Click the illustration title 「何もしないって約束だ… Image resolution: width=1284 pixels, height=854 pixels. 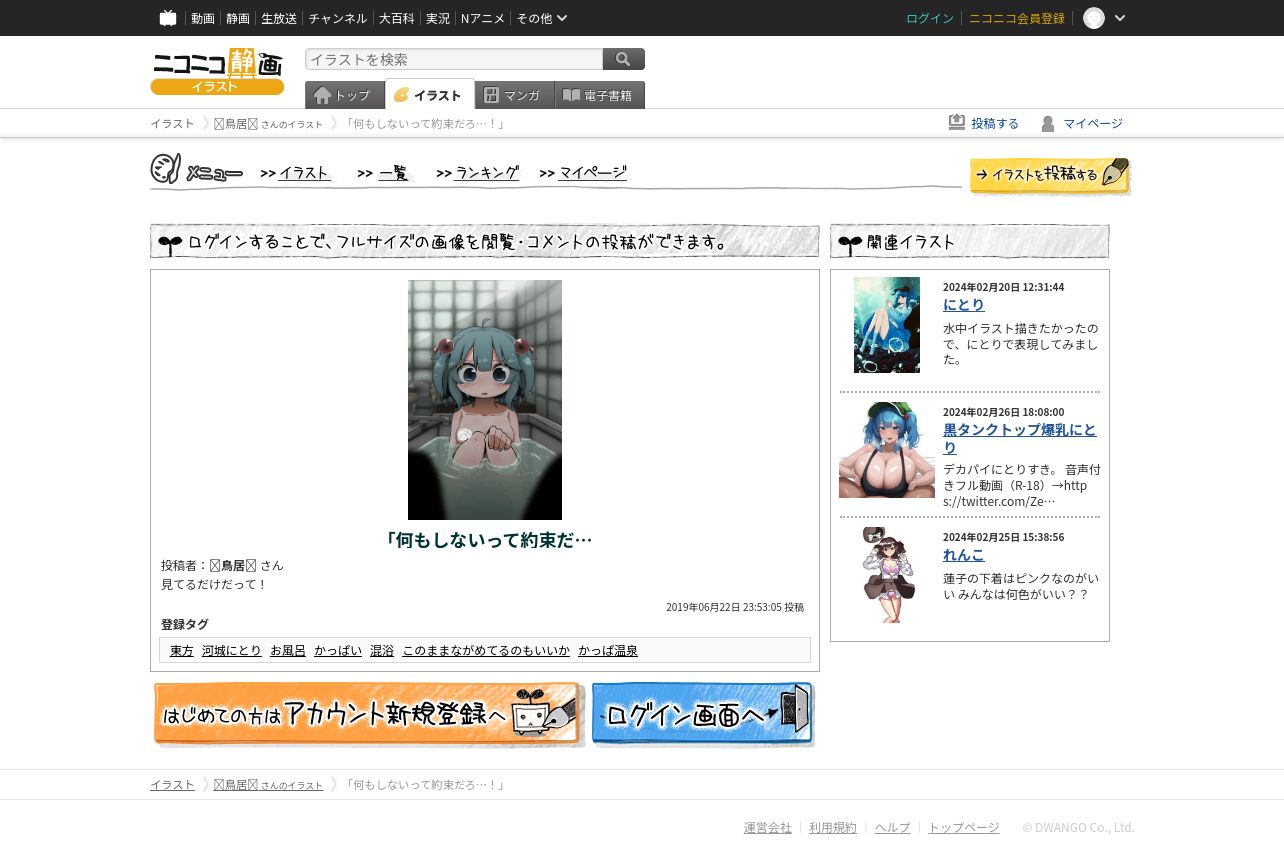[485, 540]
